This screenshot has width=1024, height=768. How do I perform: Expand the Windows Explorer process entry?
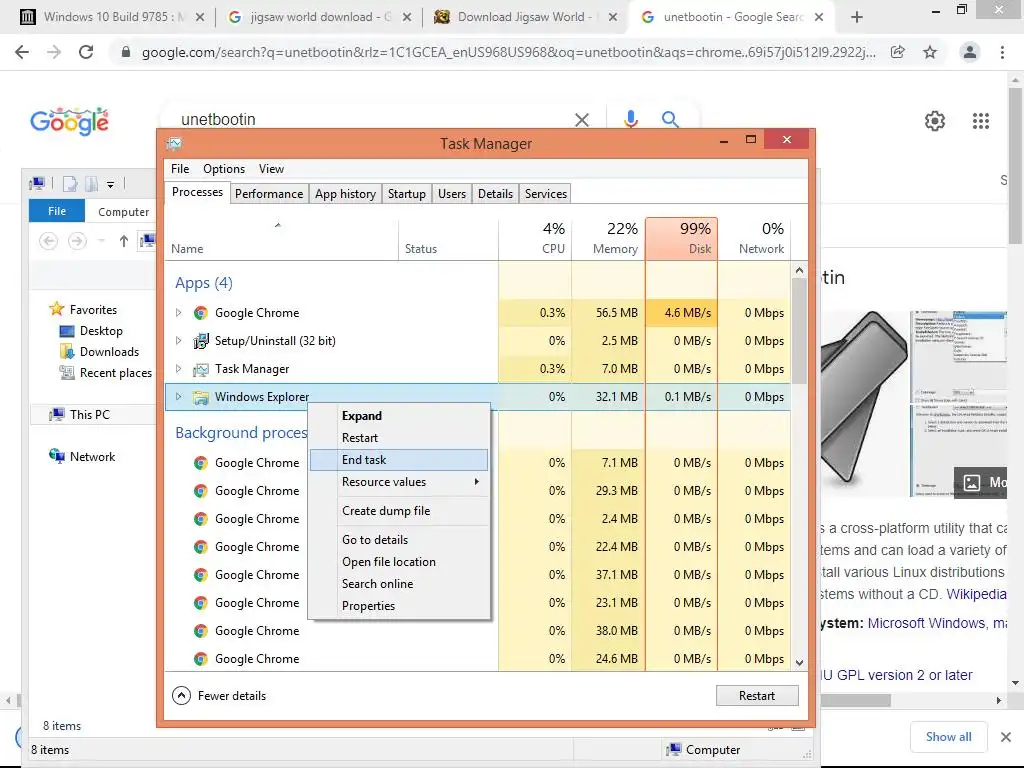coord(178,397)
